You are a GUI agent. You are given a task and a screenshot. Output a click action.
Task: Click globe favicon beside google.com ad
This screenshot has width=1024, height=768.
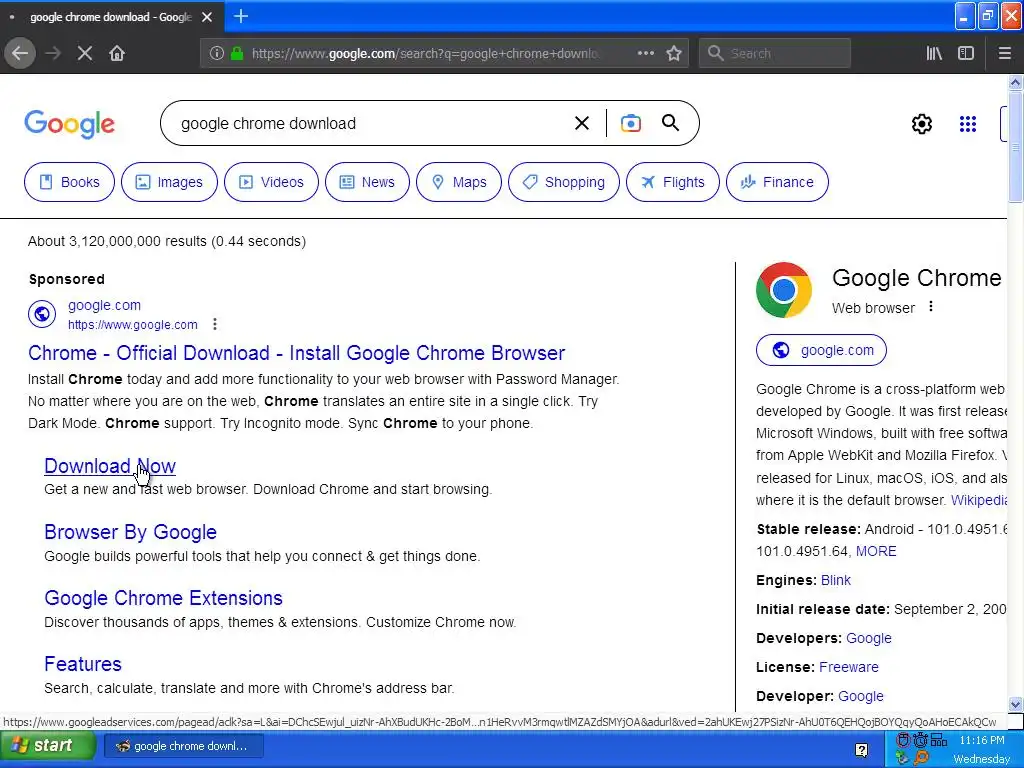coord(42,314)
